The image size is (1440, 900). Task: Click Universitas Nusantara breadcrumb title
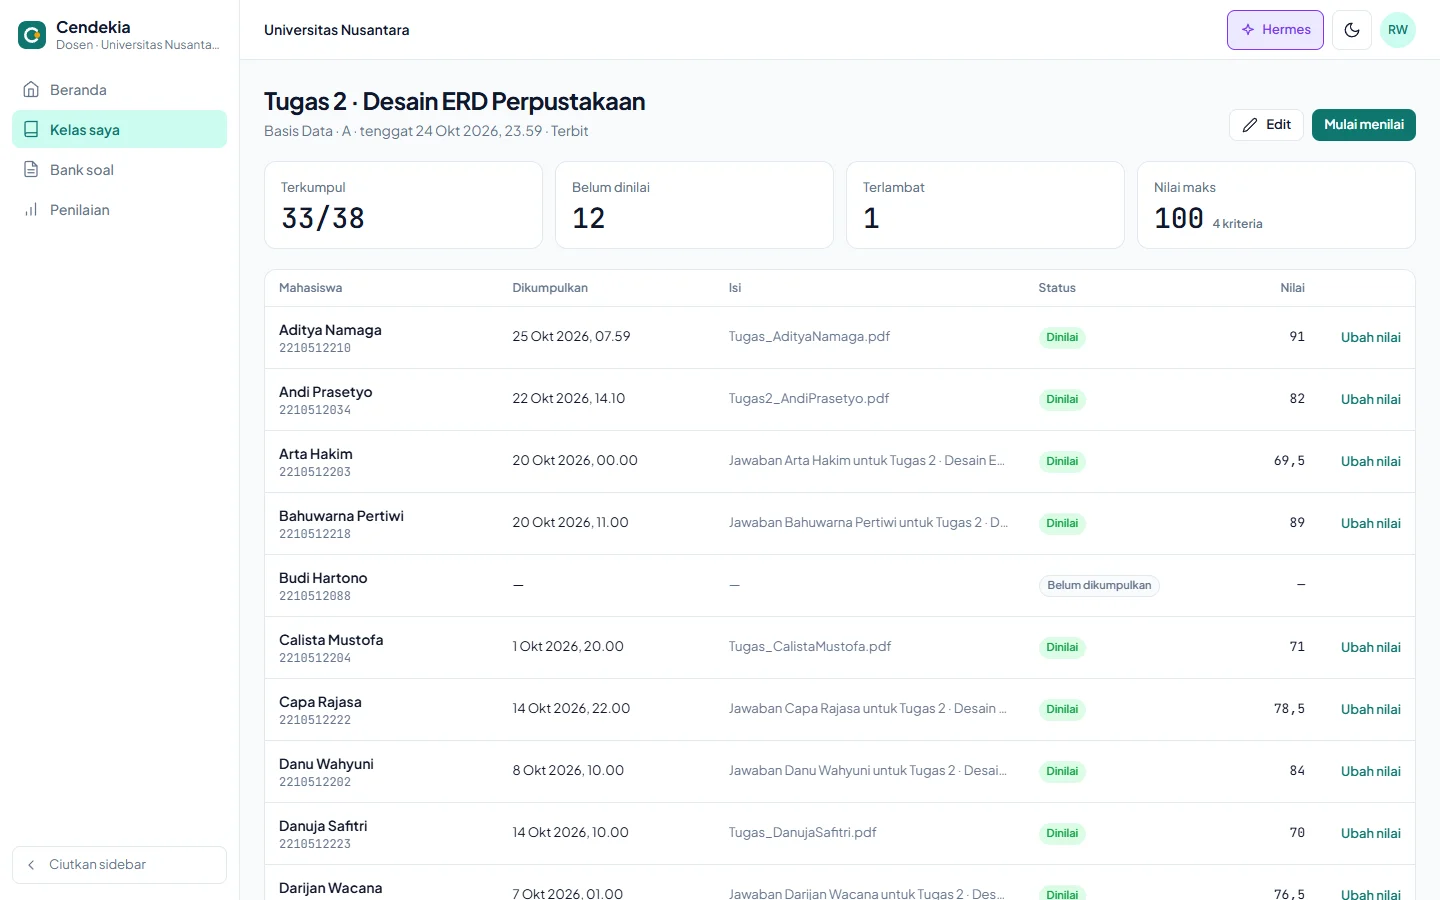(x=337, y=30)
